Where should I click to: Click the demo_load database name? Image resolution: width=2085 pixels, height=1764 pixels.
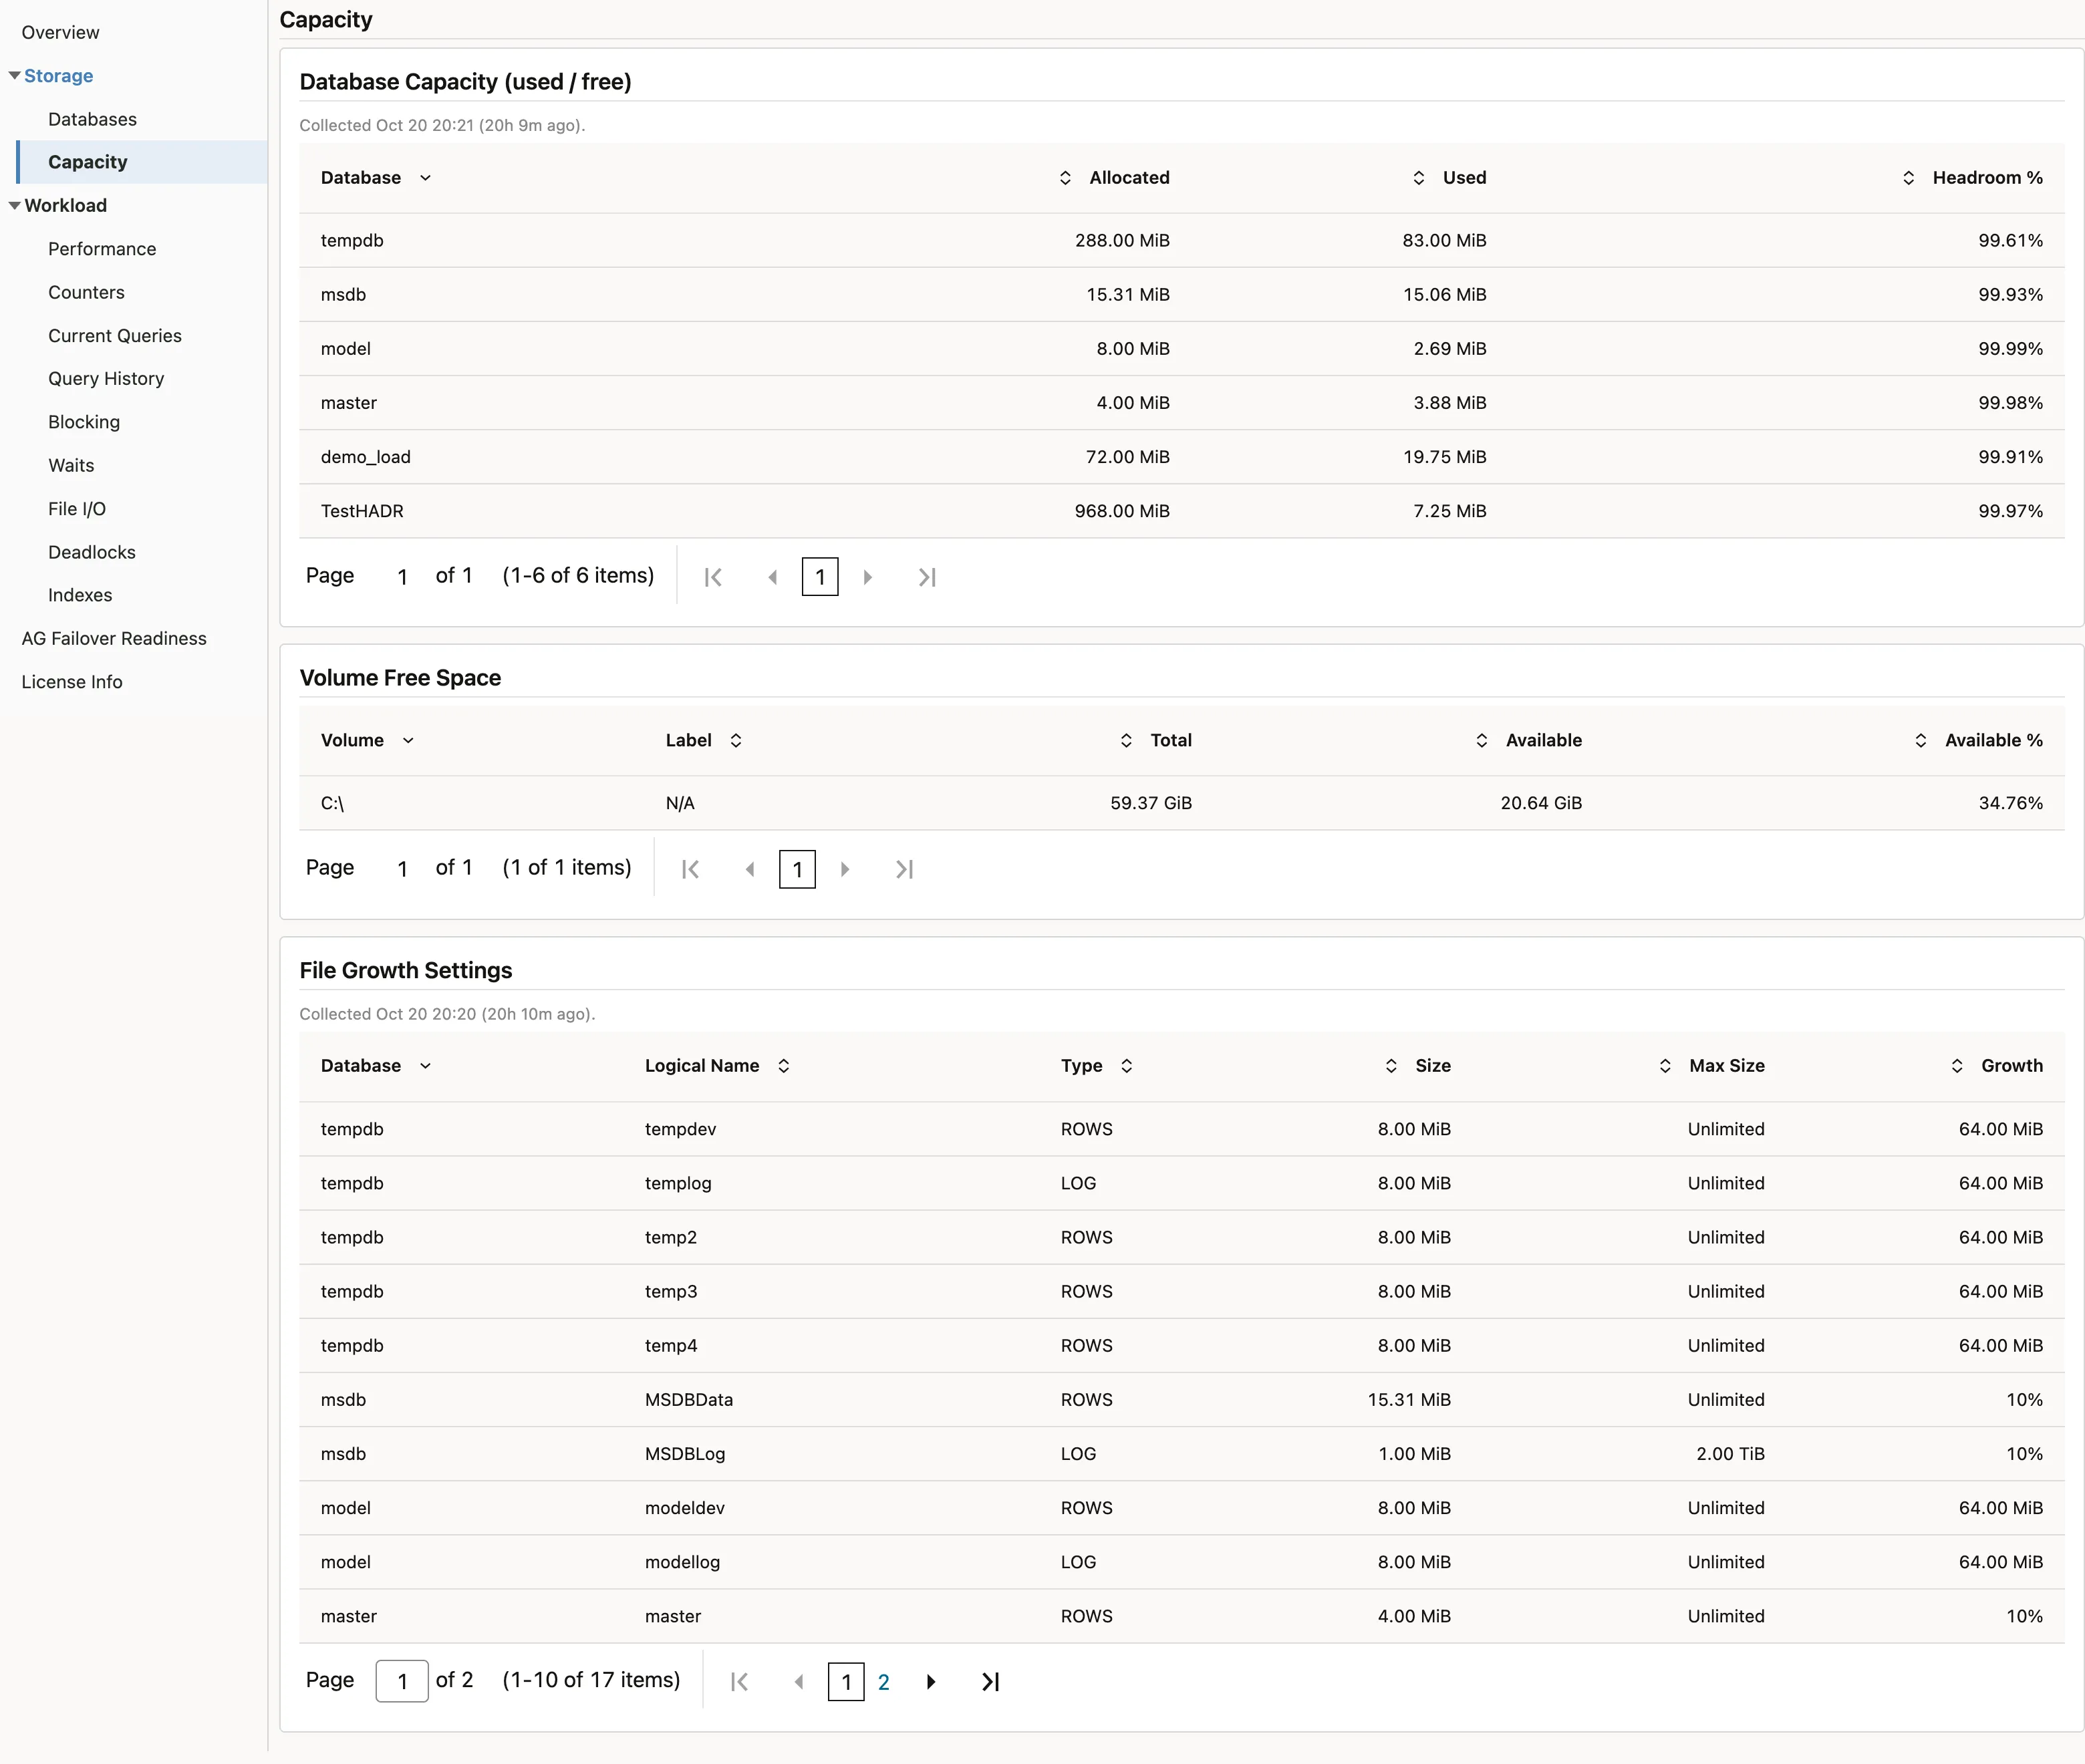(x=366, y=457)
